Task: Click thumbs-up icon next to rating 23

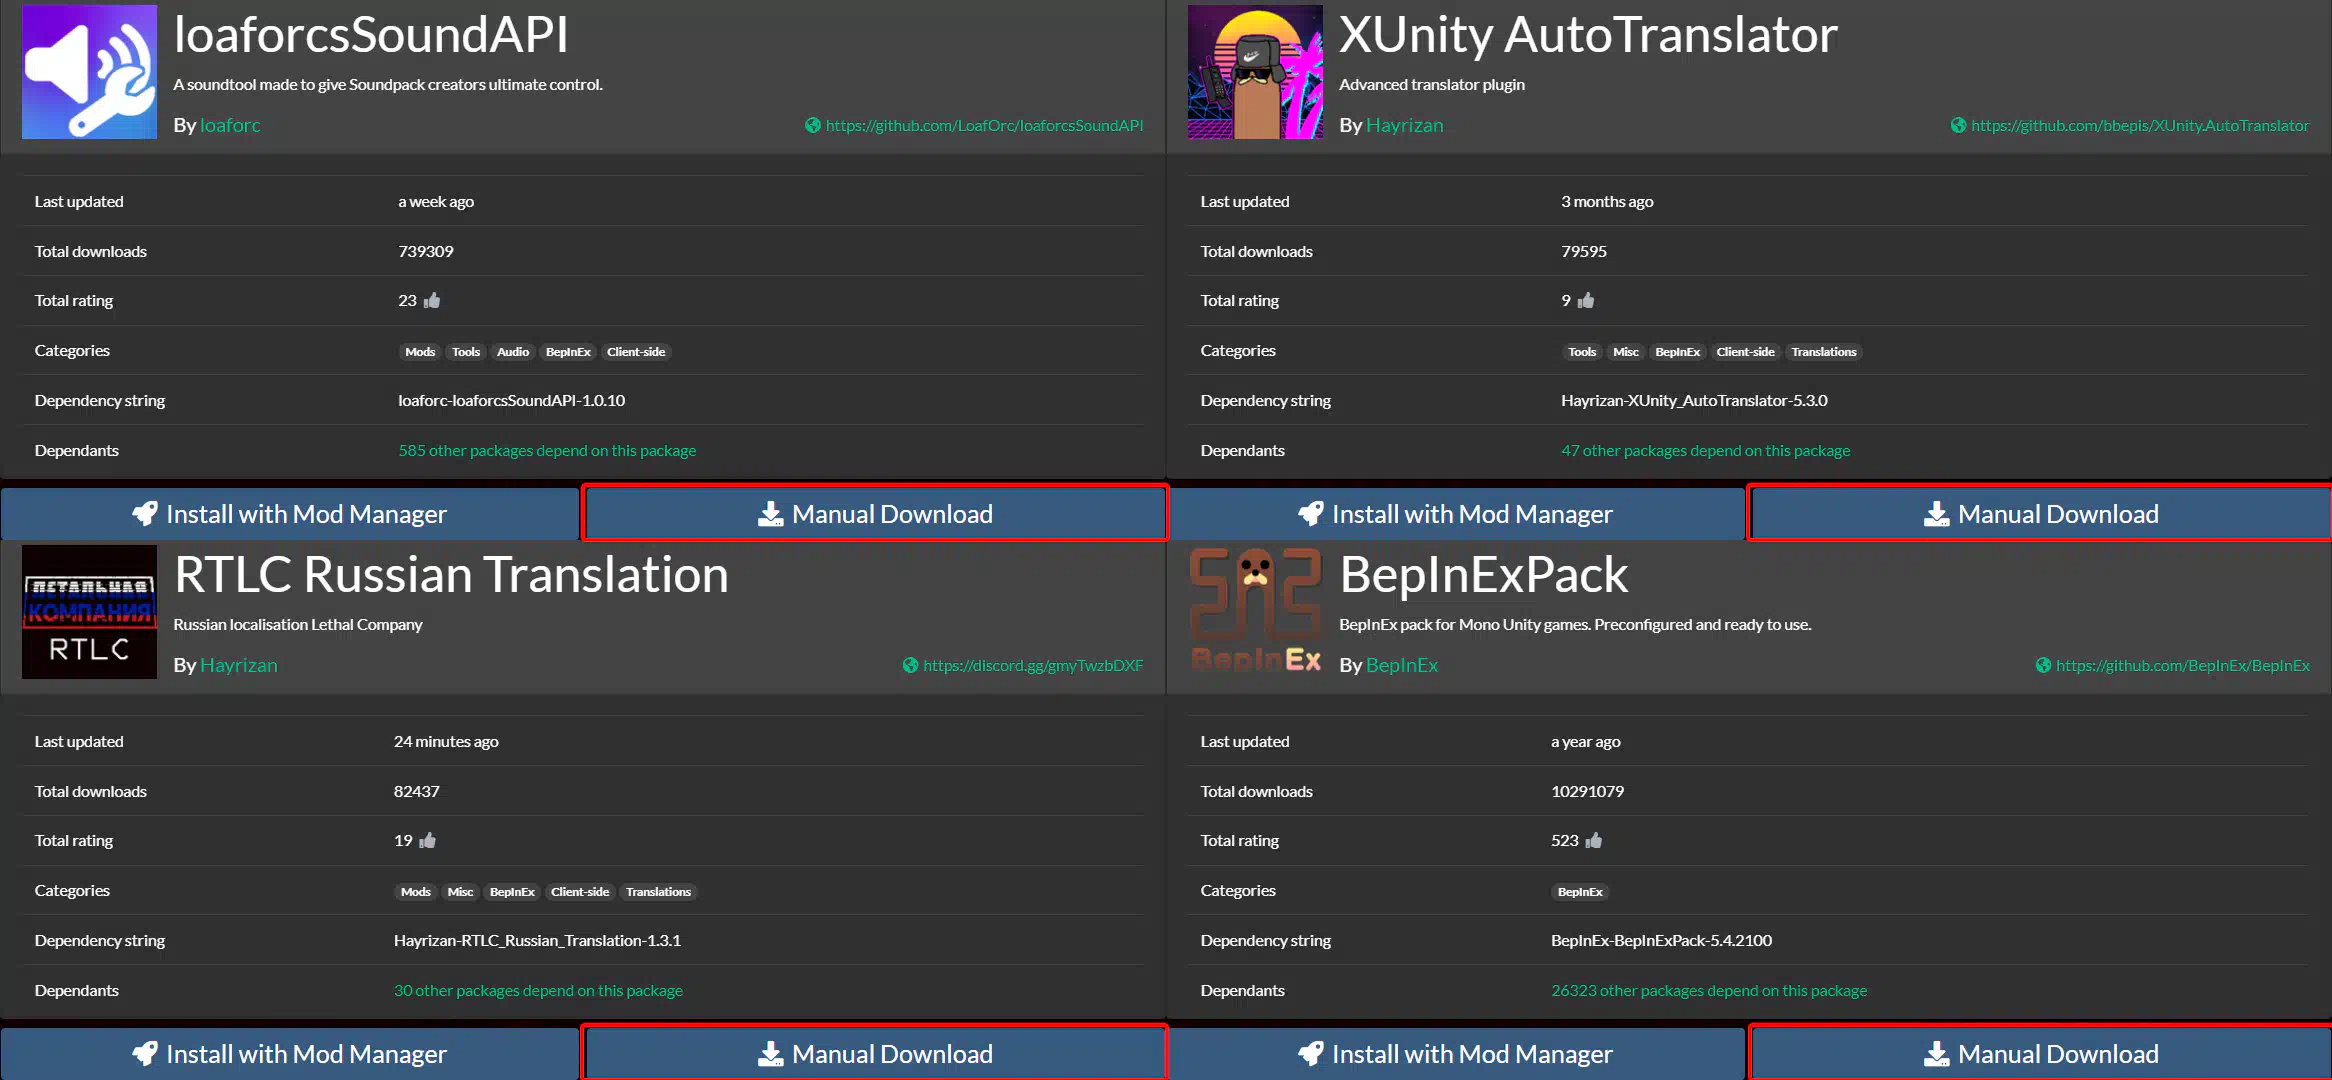Action: (x=432, y=300)
